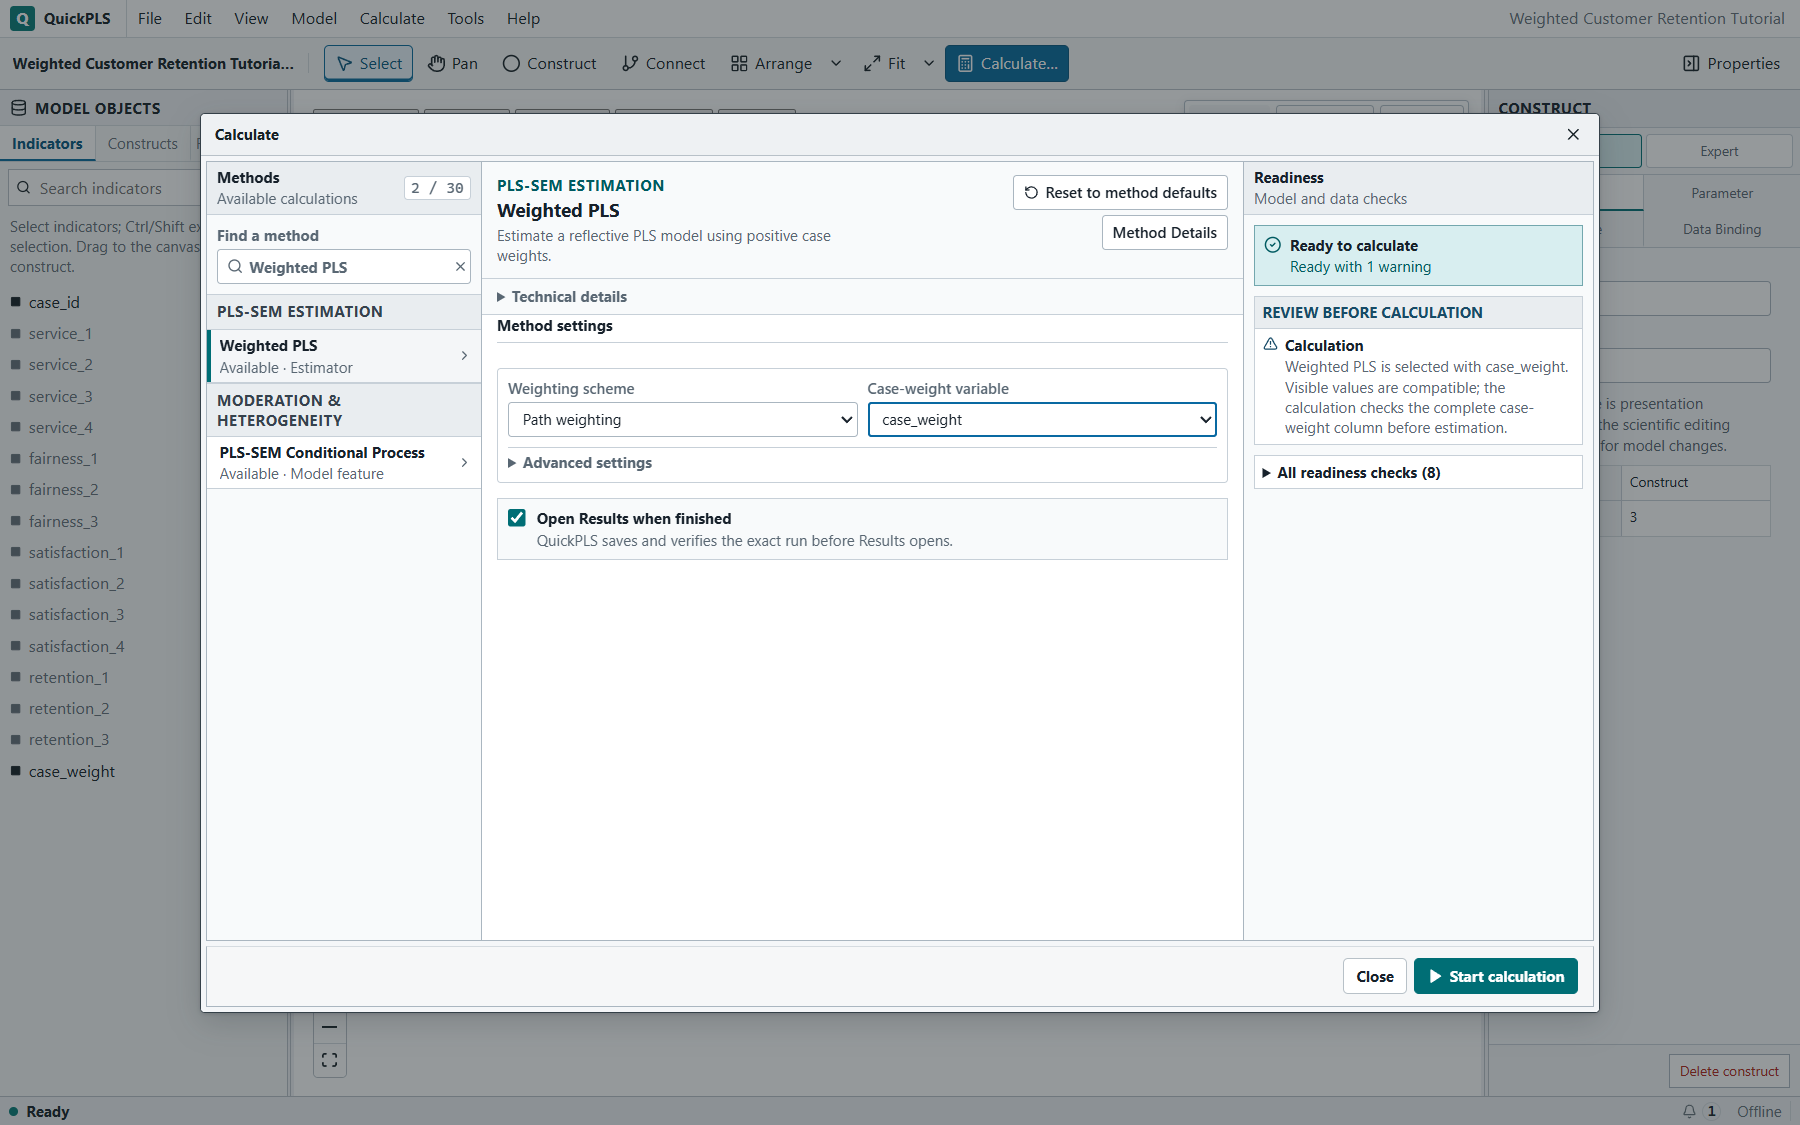Click the Arrange toolbar button
Screen dimensions: 1800x1125
(x=771, y=63)
